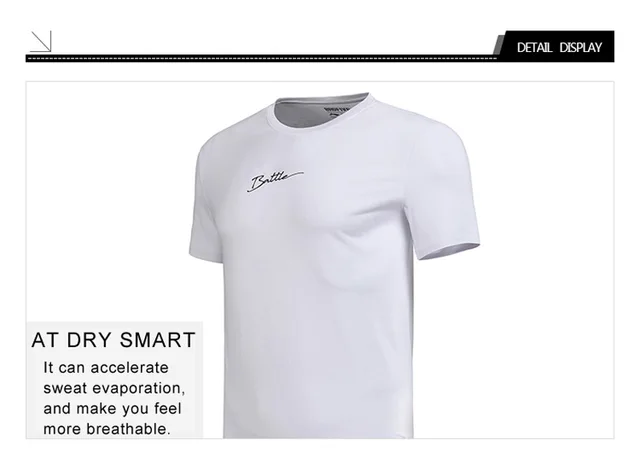The width and height of the screenshot is (640, 452).
Task: Click the gray slanted accent beside DETAIL DISPLAY
Action: coord(498,45)
